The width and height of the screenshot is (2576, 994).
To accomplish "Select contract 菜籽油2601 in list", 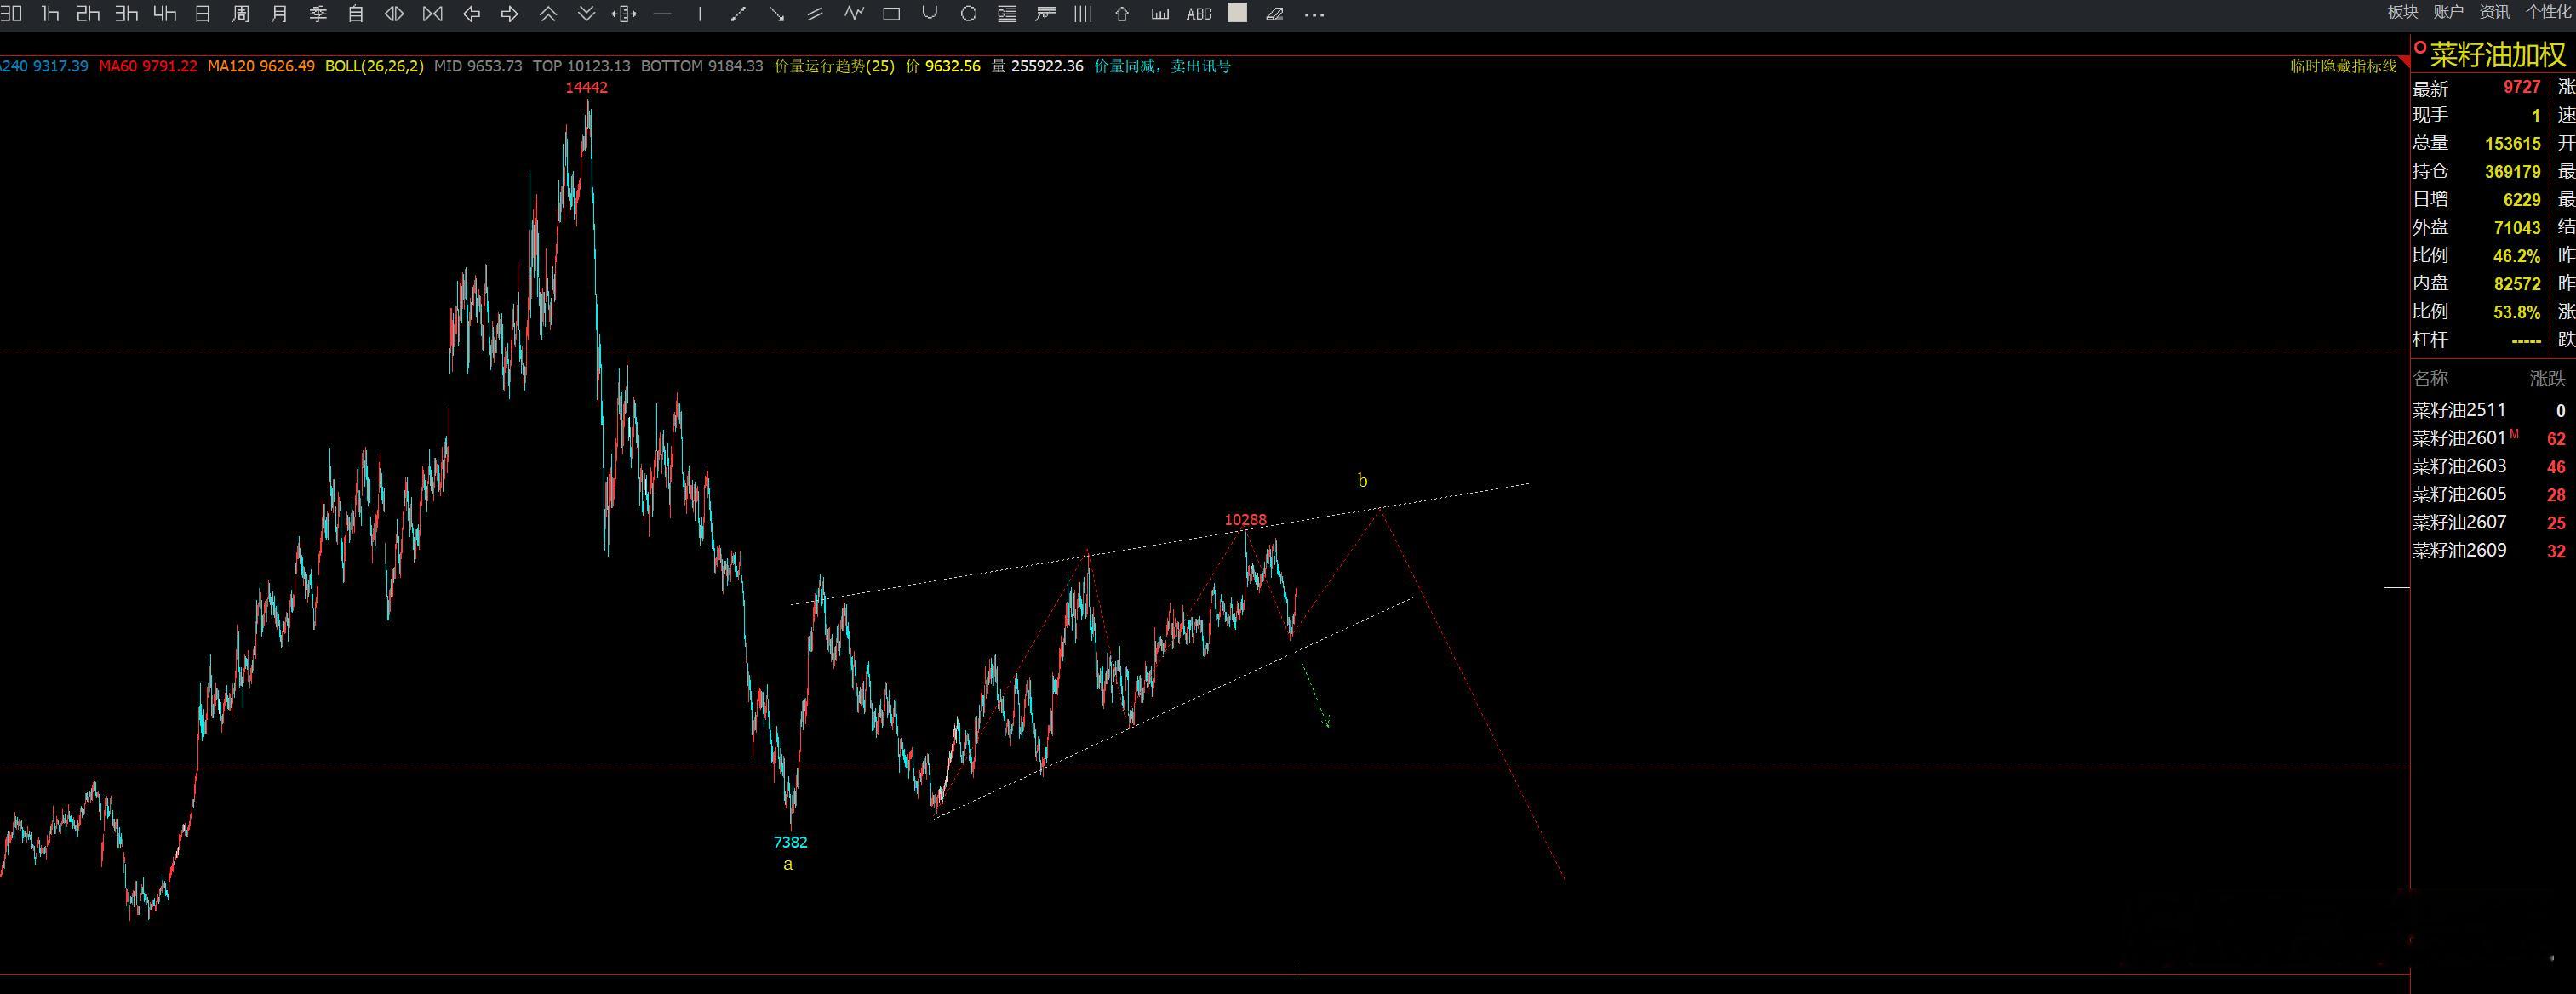I will [2459, 438].
